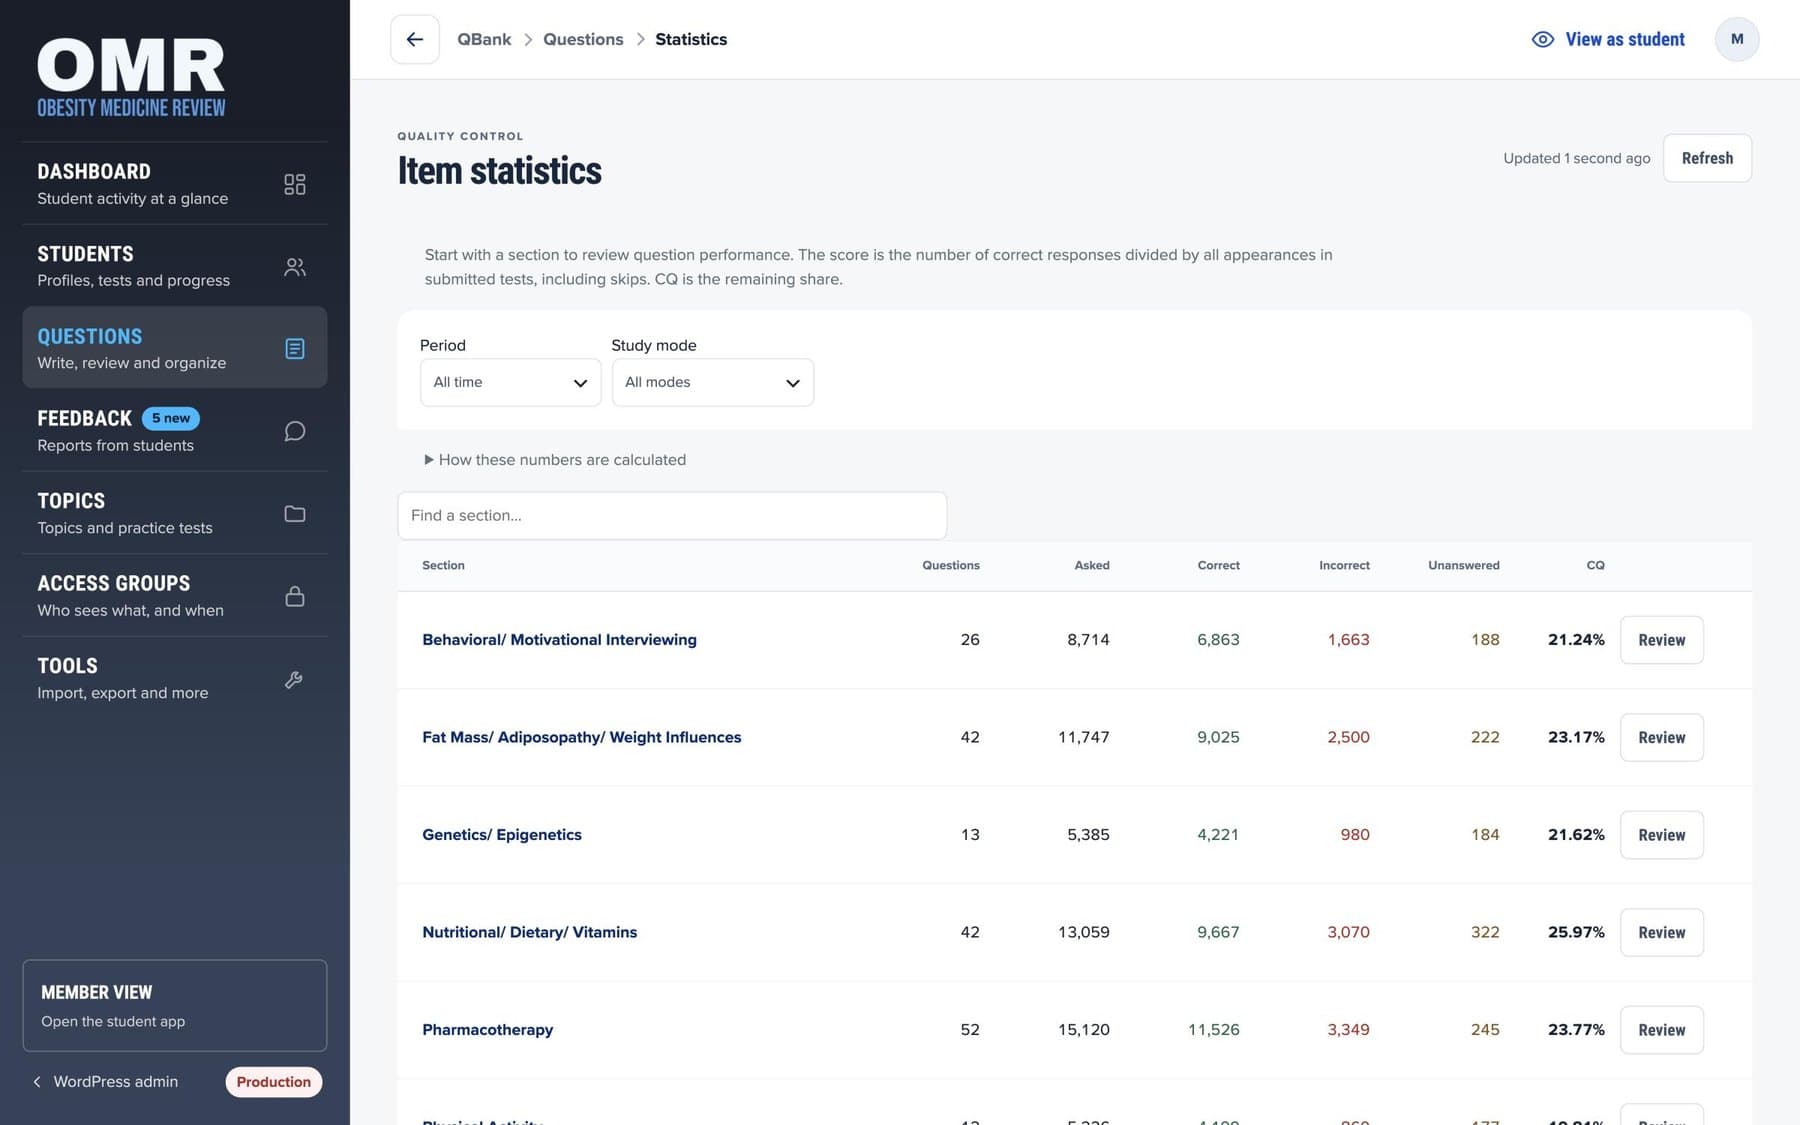The image size is (1800, 1125).
Task: Open the Study mode dropdown
Action: click(712, 382)
